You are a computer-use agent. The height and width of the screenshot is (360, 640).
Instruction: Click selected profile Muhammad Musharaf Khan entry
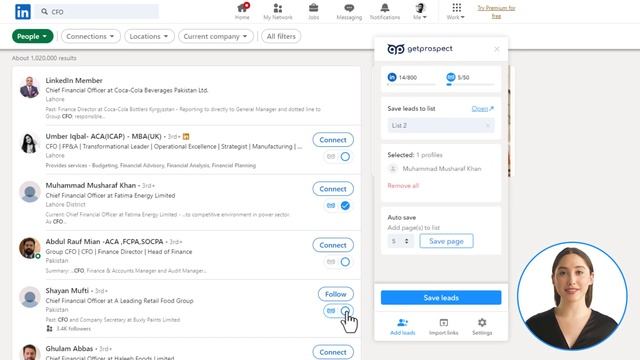[436, 169]
